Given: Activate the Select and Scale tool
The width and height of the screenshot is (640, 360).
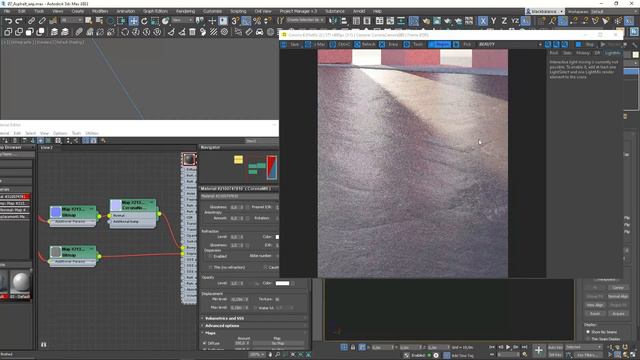Looking at the screenshot, I should (x=155, y=21).
